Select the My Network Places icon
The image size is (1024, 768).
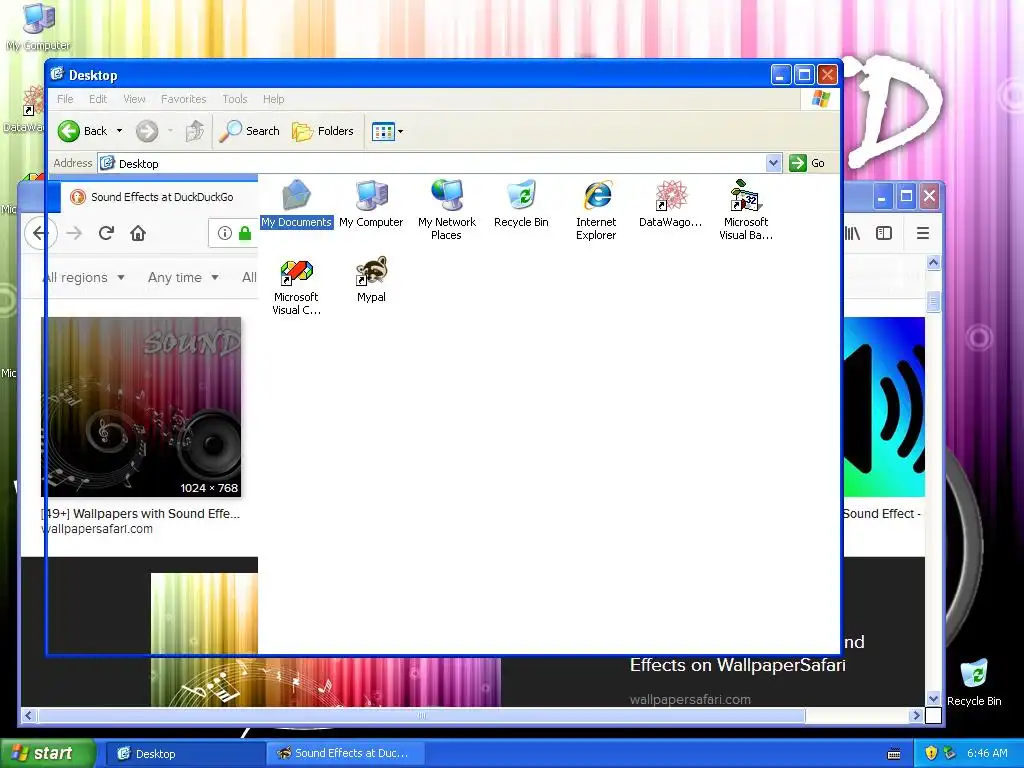[x=447, y=210]
